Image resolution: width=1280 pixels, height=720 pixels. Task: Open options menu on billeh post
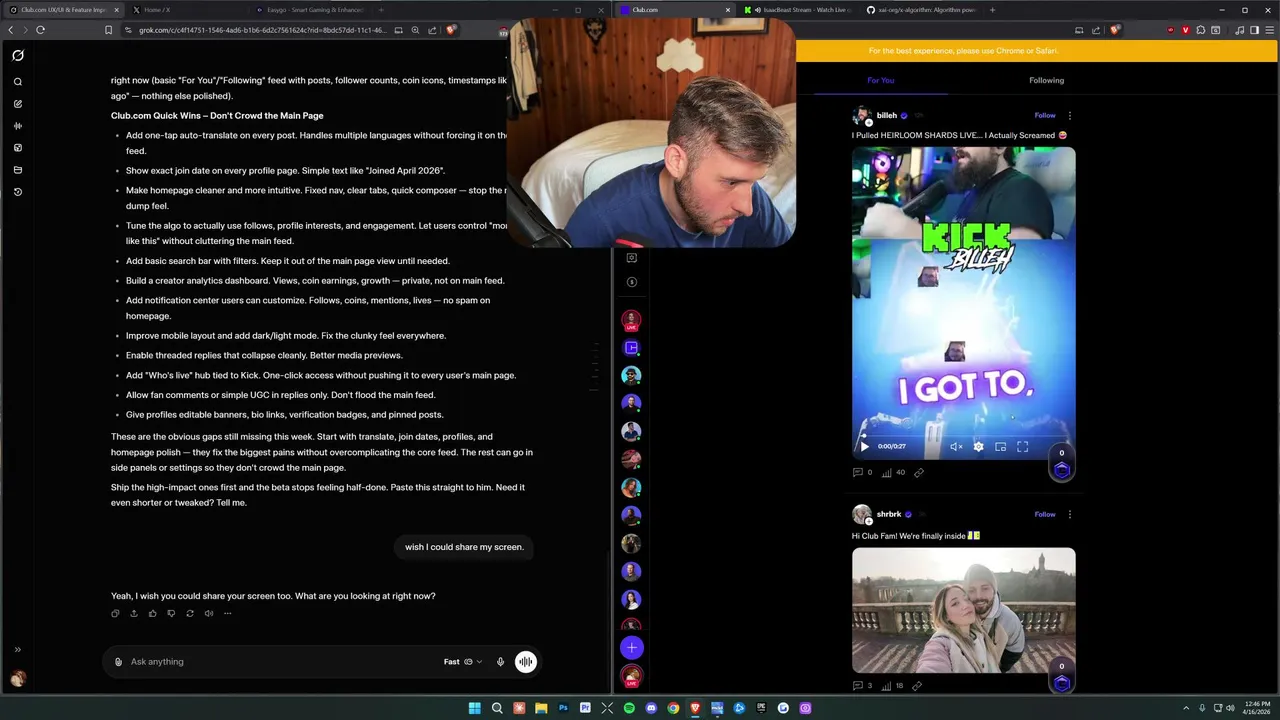[x=1070, y=115]
